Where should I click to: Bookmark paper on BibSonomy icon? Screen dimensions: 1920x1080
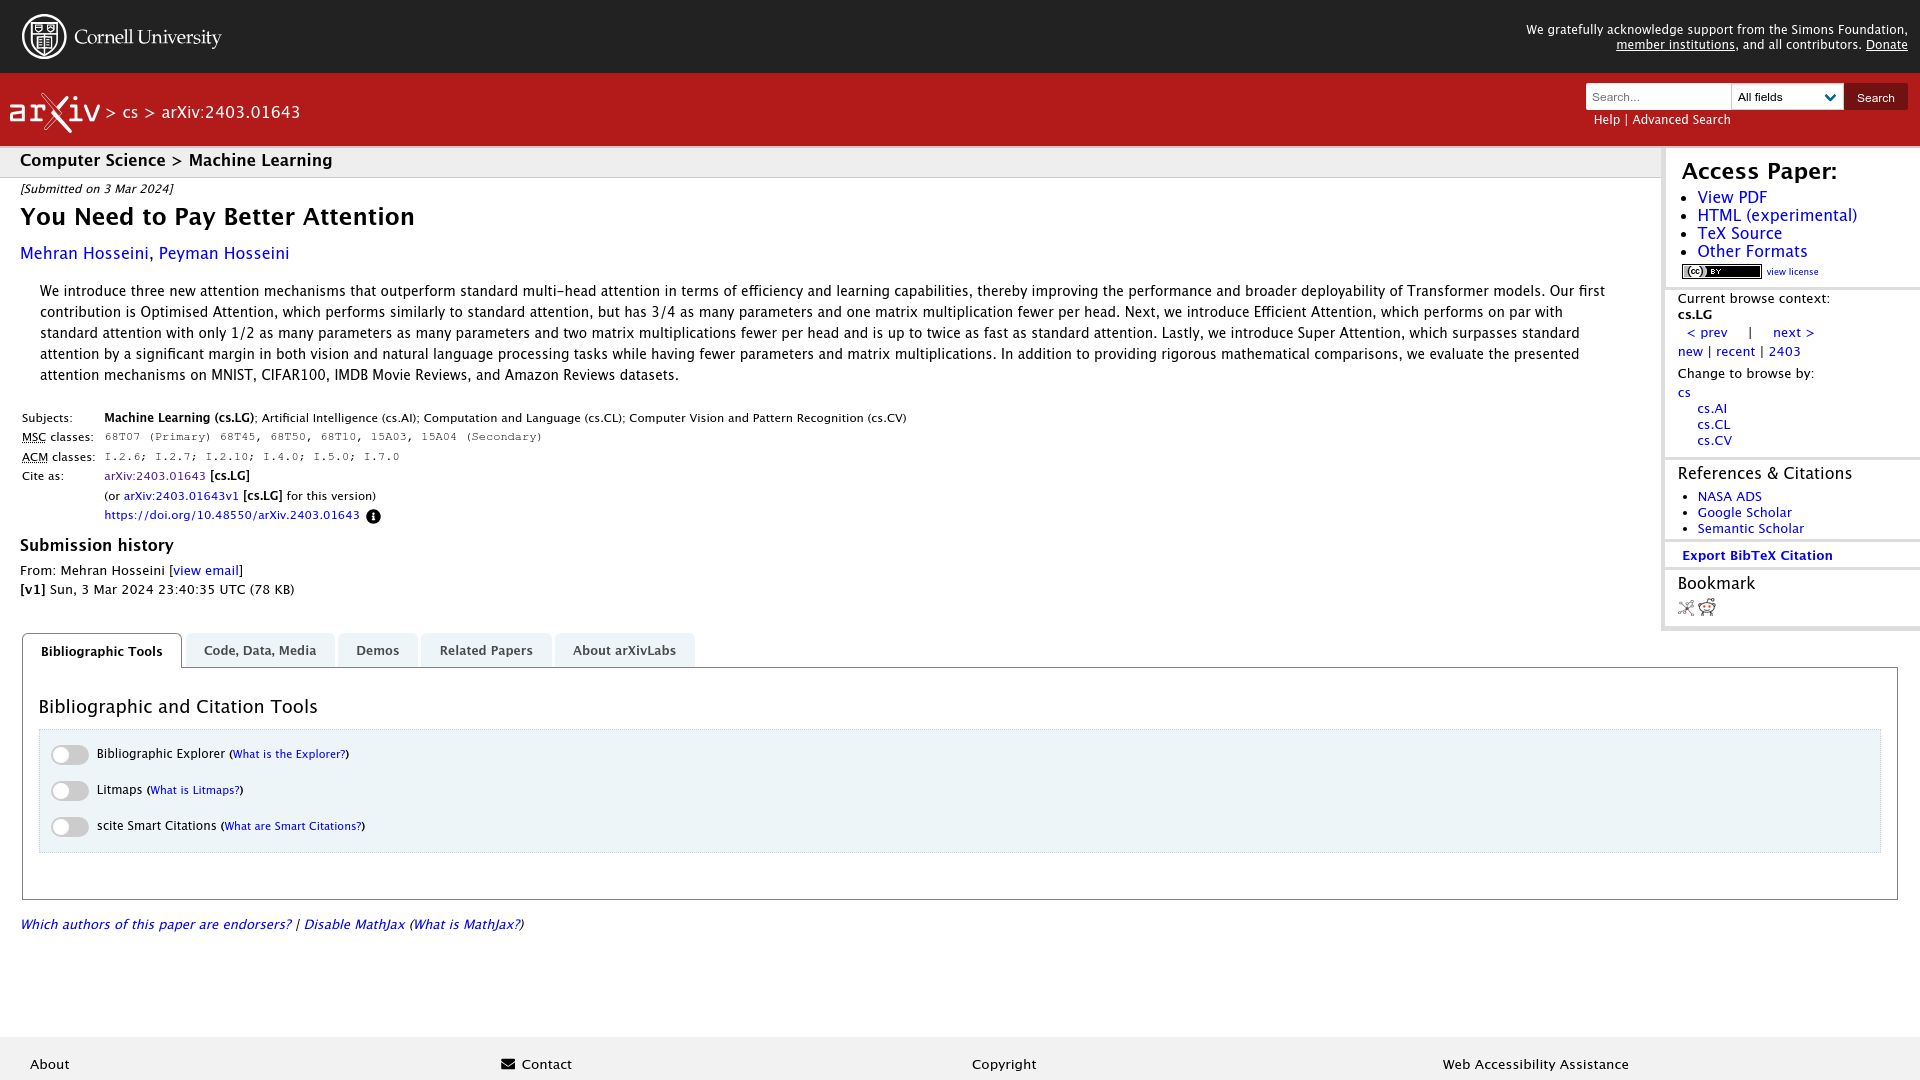(x=1686, y=608)
